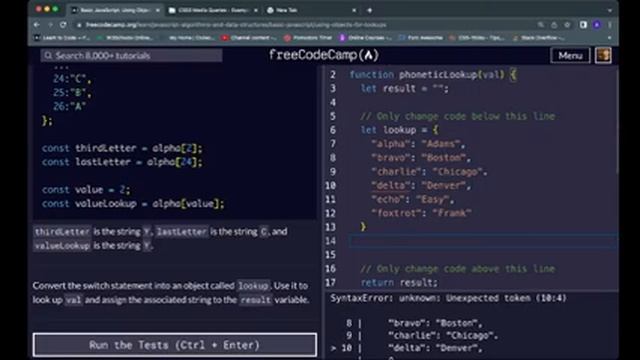Screen dimensions: 640x360
Task: Reload the freeCodeCamp page
Action: tap(63, 25)
